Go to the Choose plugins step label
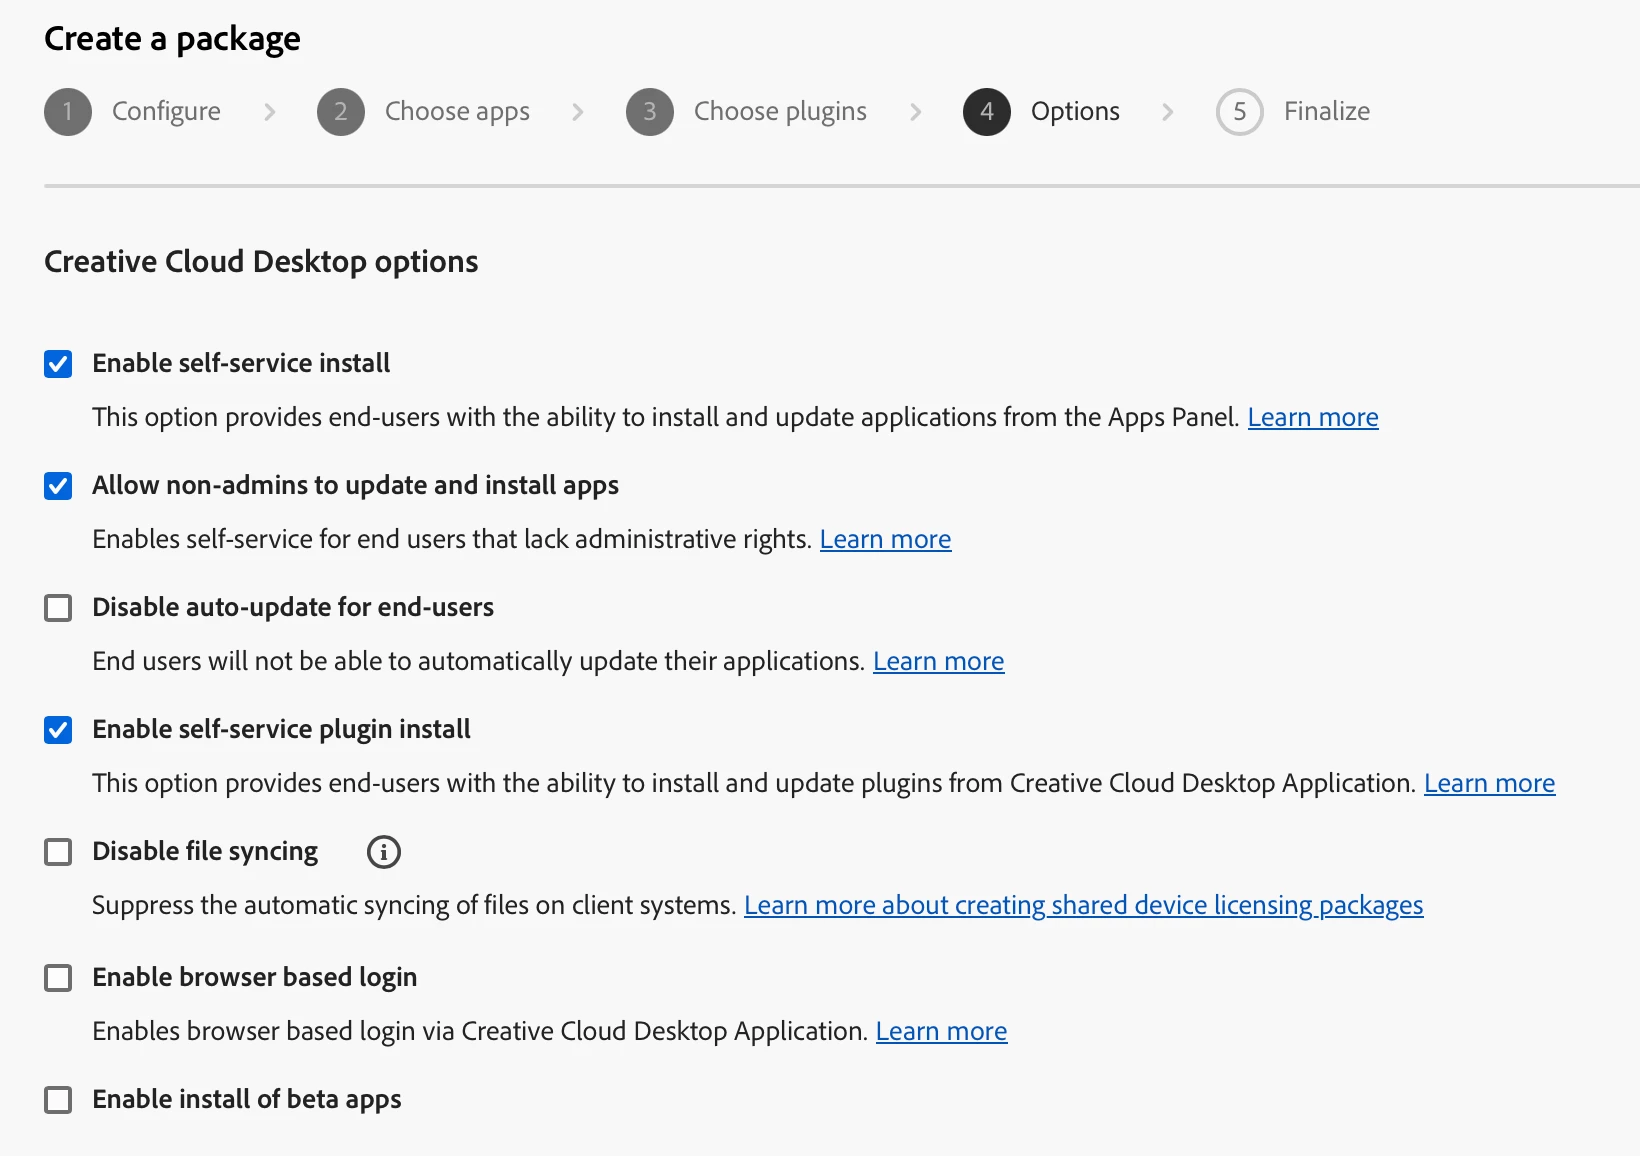Image resolution: width=1640 pixels, height=1156 pixels. [x=780, y=111]
